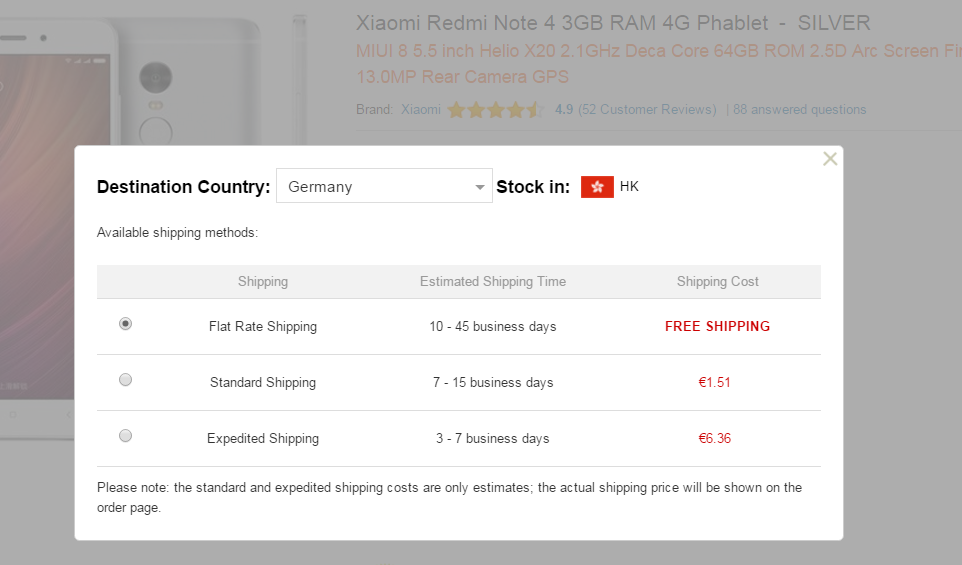This screenshot has height=565, width=962.
Task: Click the 4.9 rating score
Action: point(564,109)
